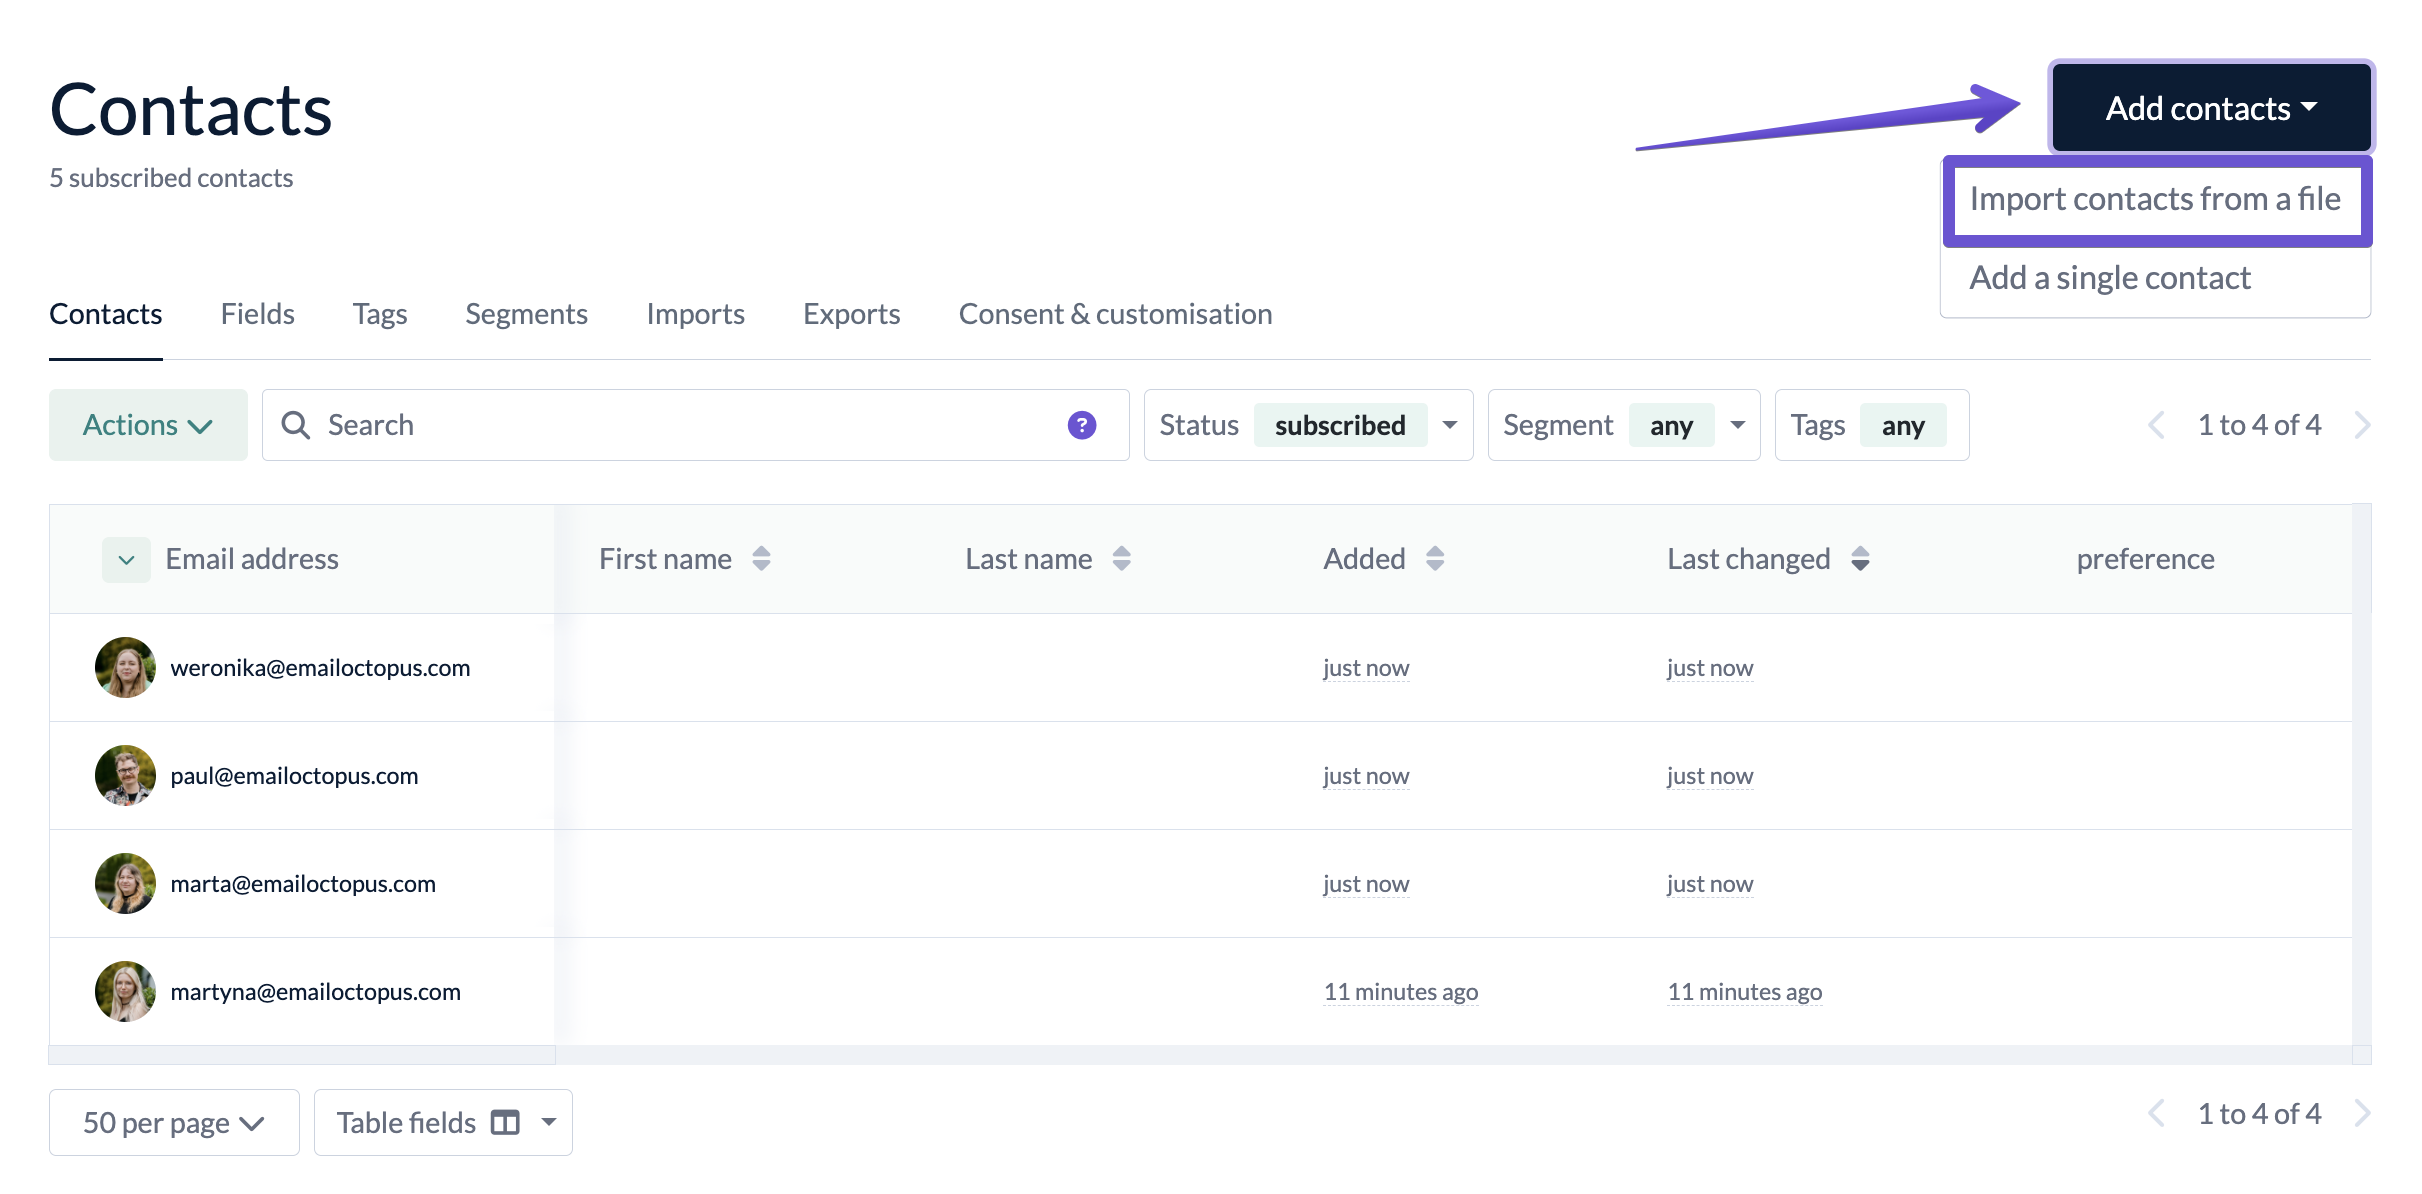Open the Actions menu button
The width and height of the screenshot is (2422, 1194).
click(148, 425)
